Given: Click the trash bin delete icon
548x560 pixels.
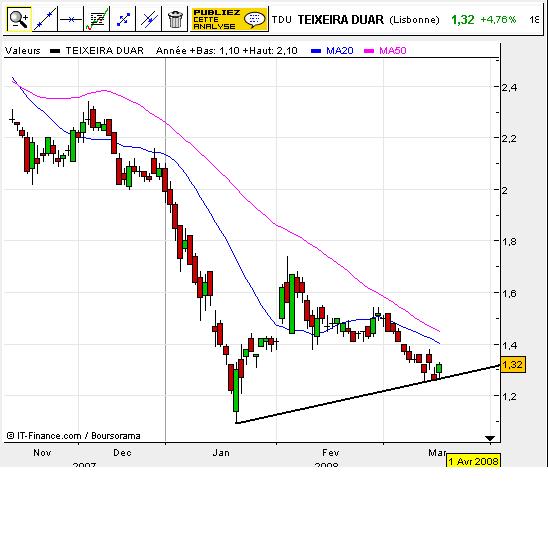Looking at the screenshot, I should (x=175, y=19).
